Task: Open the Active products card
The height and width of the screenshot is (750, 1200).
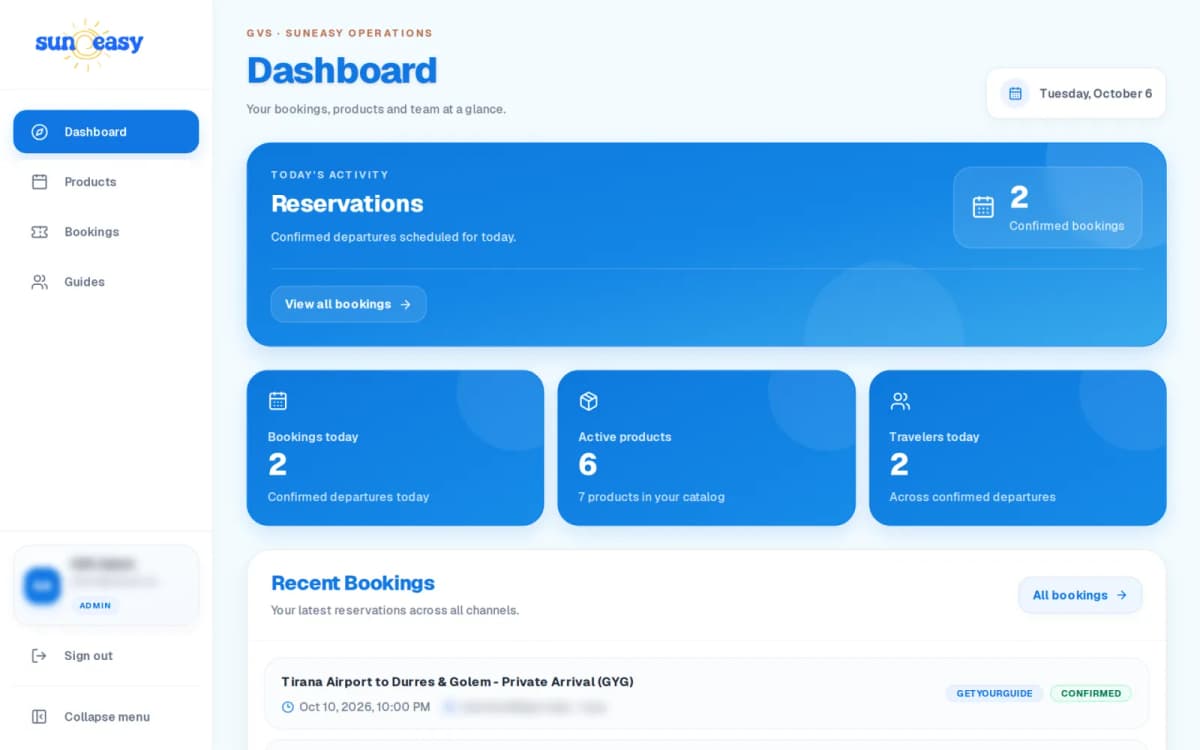Action: 706,448
